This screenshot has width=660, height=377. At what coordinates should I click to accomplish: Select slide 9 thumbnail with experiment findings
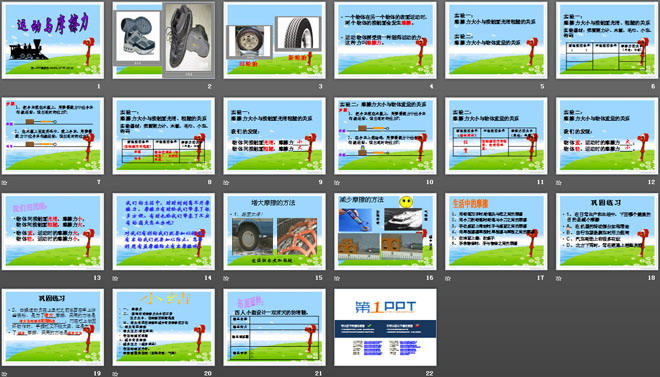click(274, 136)
